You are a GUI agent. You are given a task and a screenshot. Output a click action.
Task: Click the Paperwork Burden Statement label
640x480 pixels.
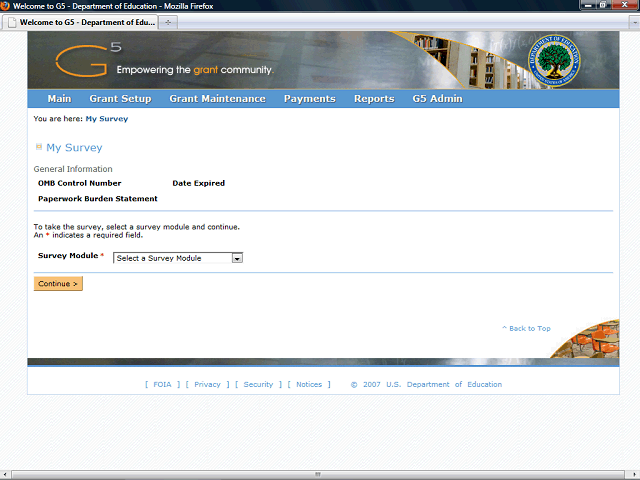pos(98,199)
